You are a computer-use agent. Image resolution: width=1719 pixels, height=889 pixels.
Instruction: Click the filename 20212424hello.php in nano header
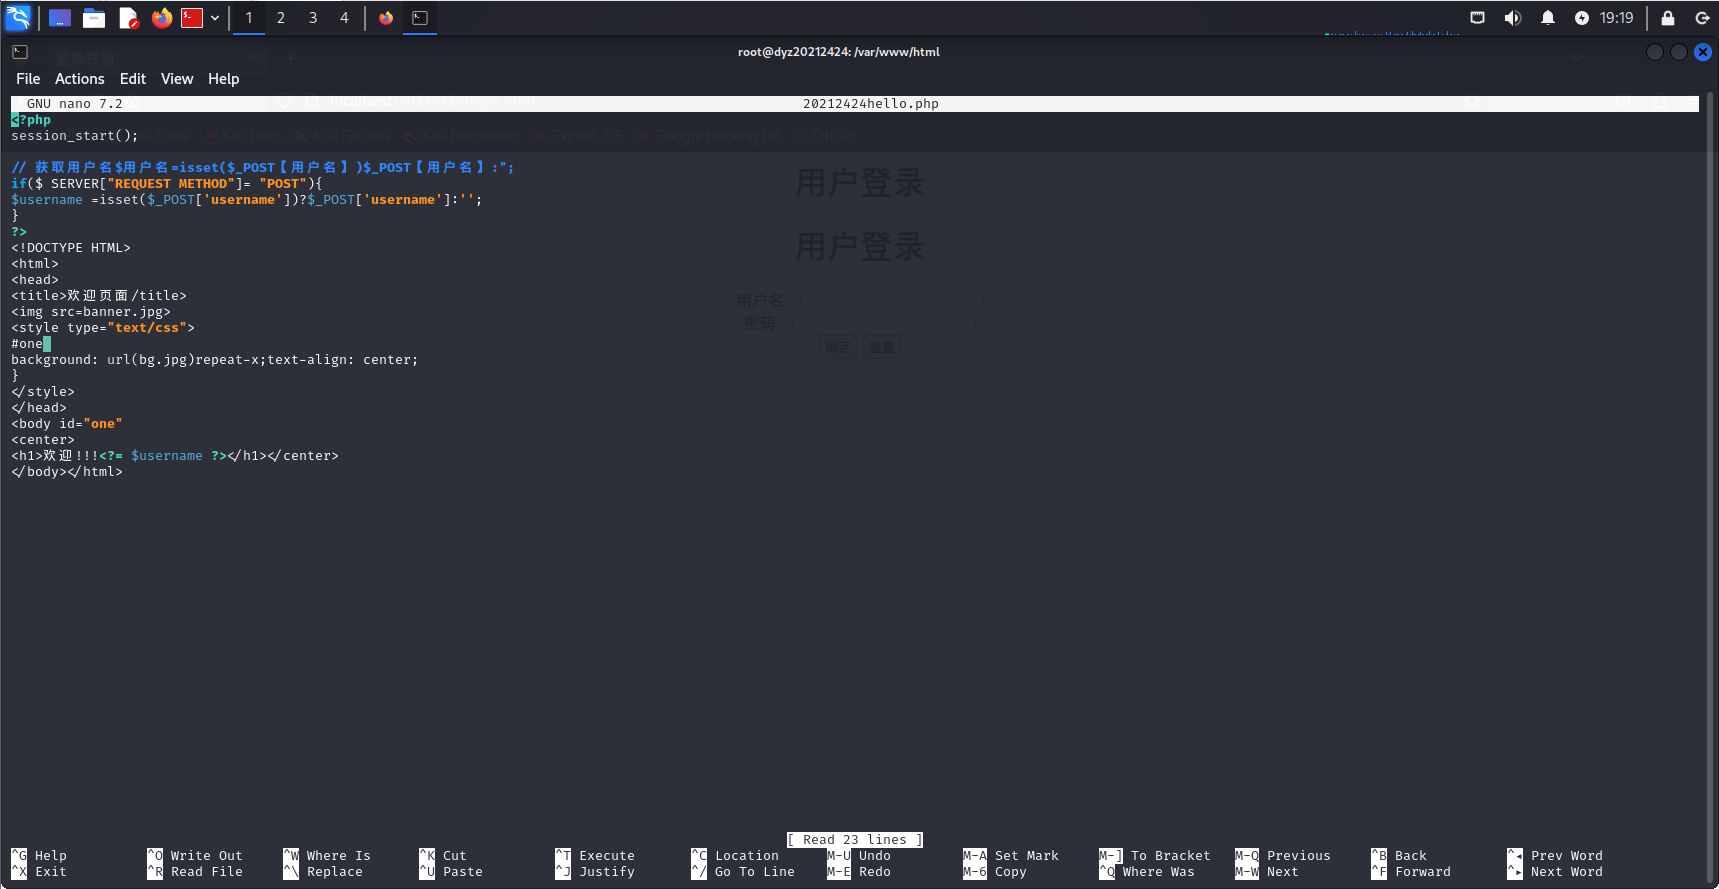click(x=871, y=104)
